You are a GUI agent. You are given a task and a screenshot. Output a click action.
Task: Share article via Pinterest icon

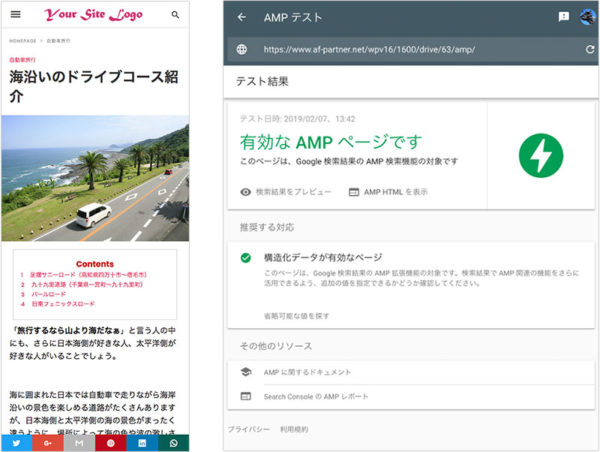[x=111, y=443]
